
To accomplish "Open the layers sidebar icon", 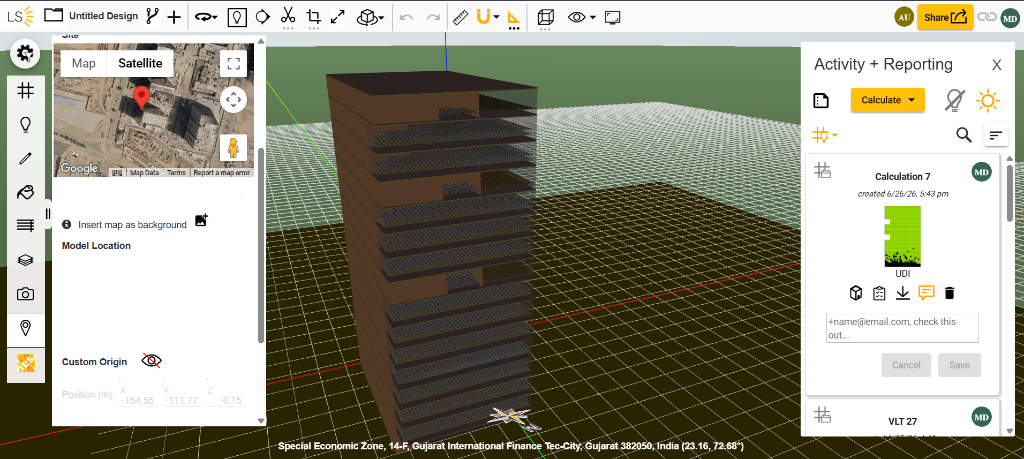I will (x=25, y=260).
